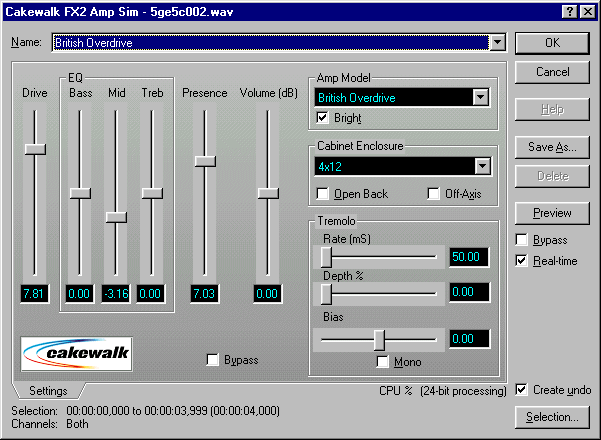Image resolution: width=601 pixels, height=440 pixels.
Task: Click the title bar help question mark
Action: point(570,11)
